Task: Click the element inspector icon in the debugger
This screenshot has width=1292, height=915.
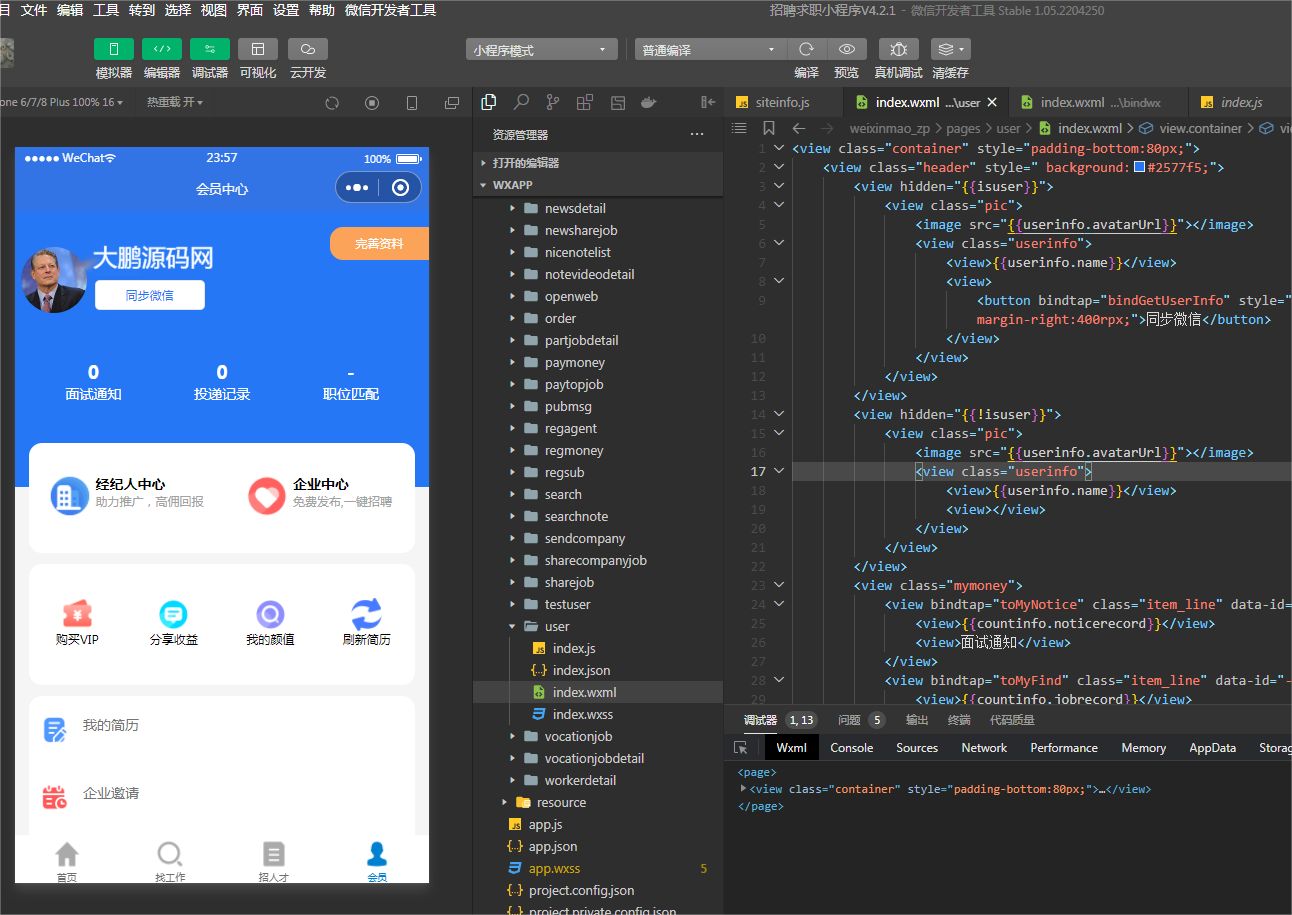Action: tap(741, 748)
